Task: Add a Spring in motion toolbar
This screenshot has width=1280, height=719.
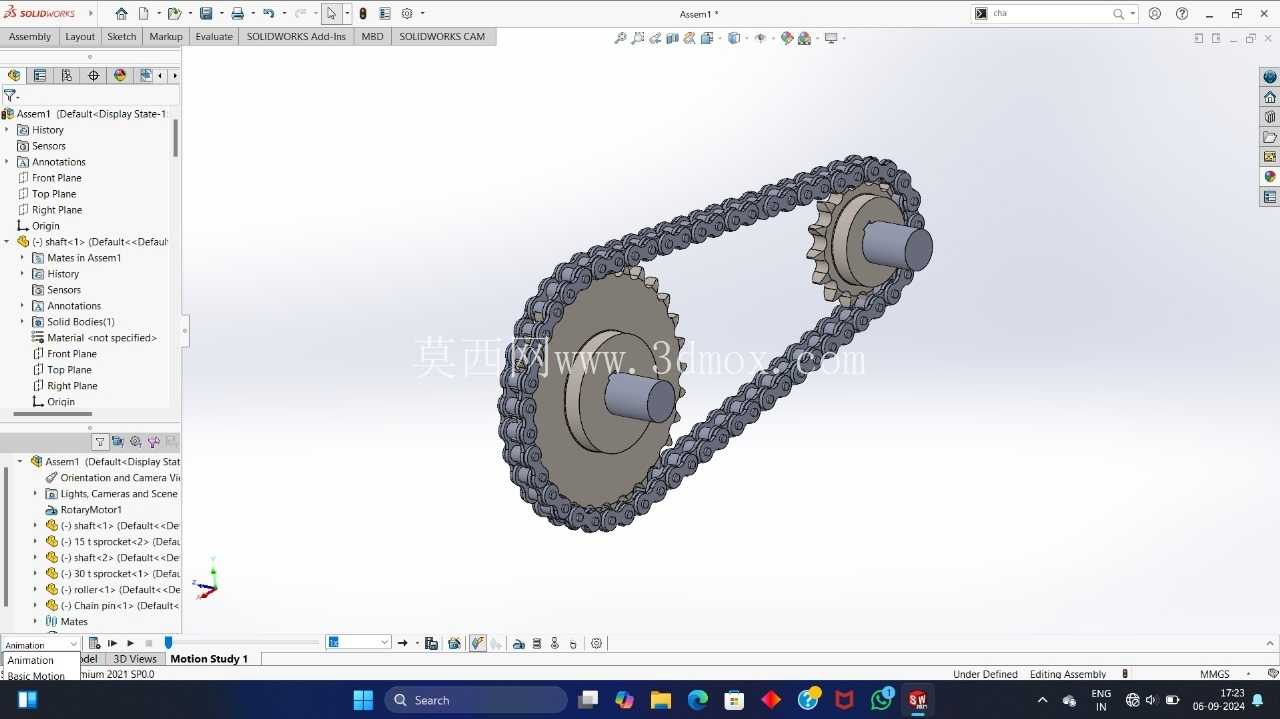Action: [x=537, y=643]
